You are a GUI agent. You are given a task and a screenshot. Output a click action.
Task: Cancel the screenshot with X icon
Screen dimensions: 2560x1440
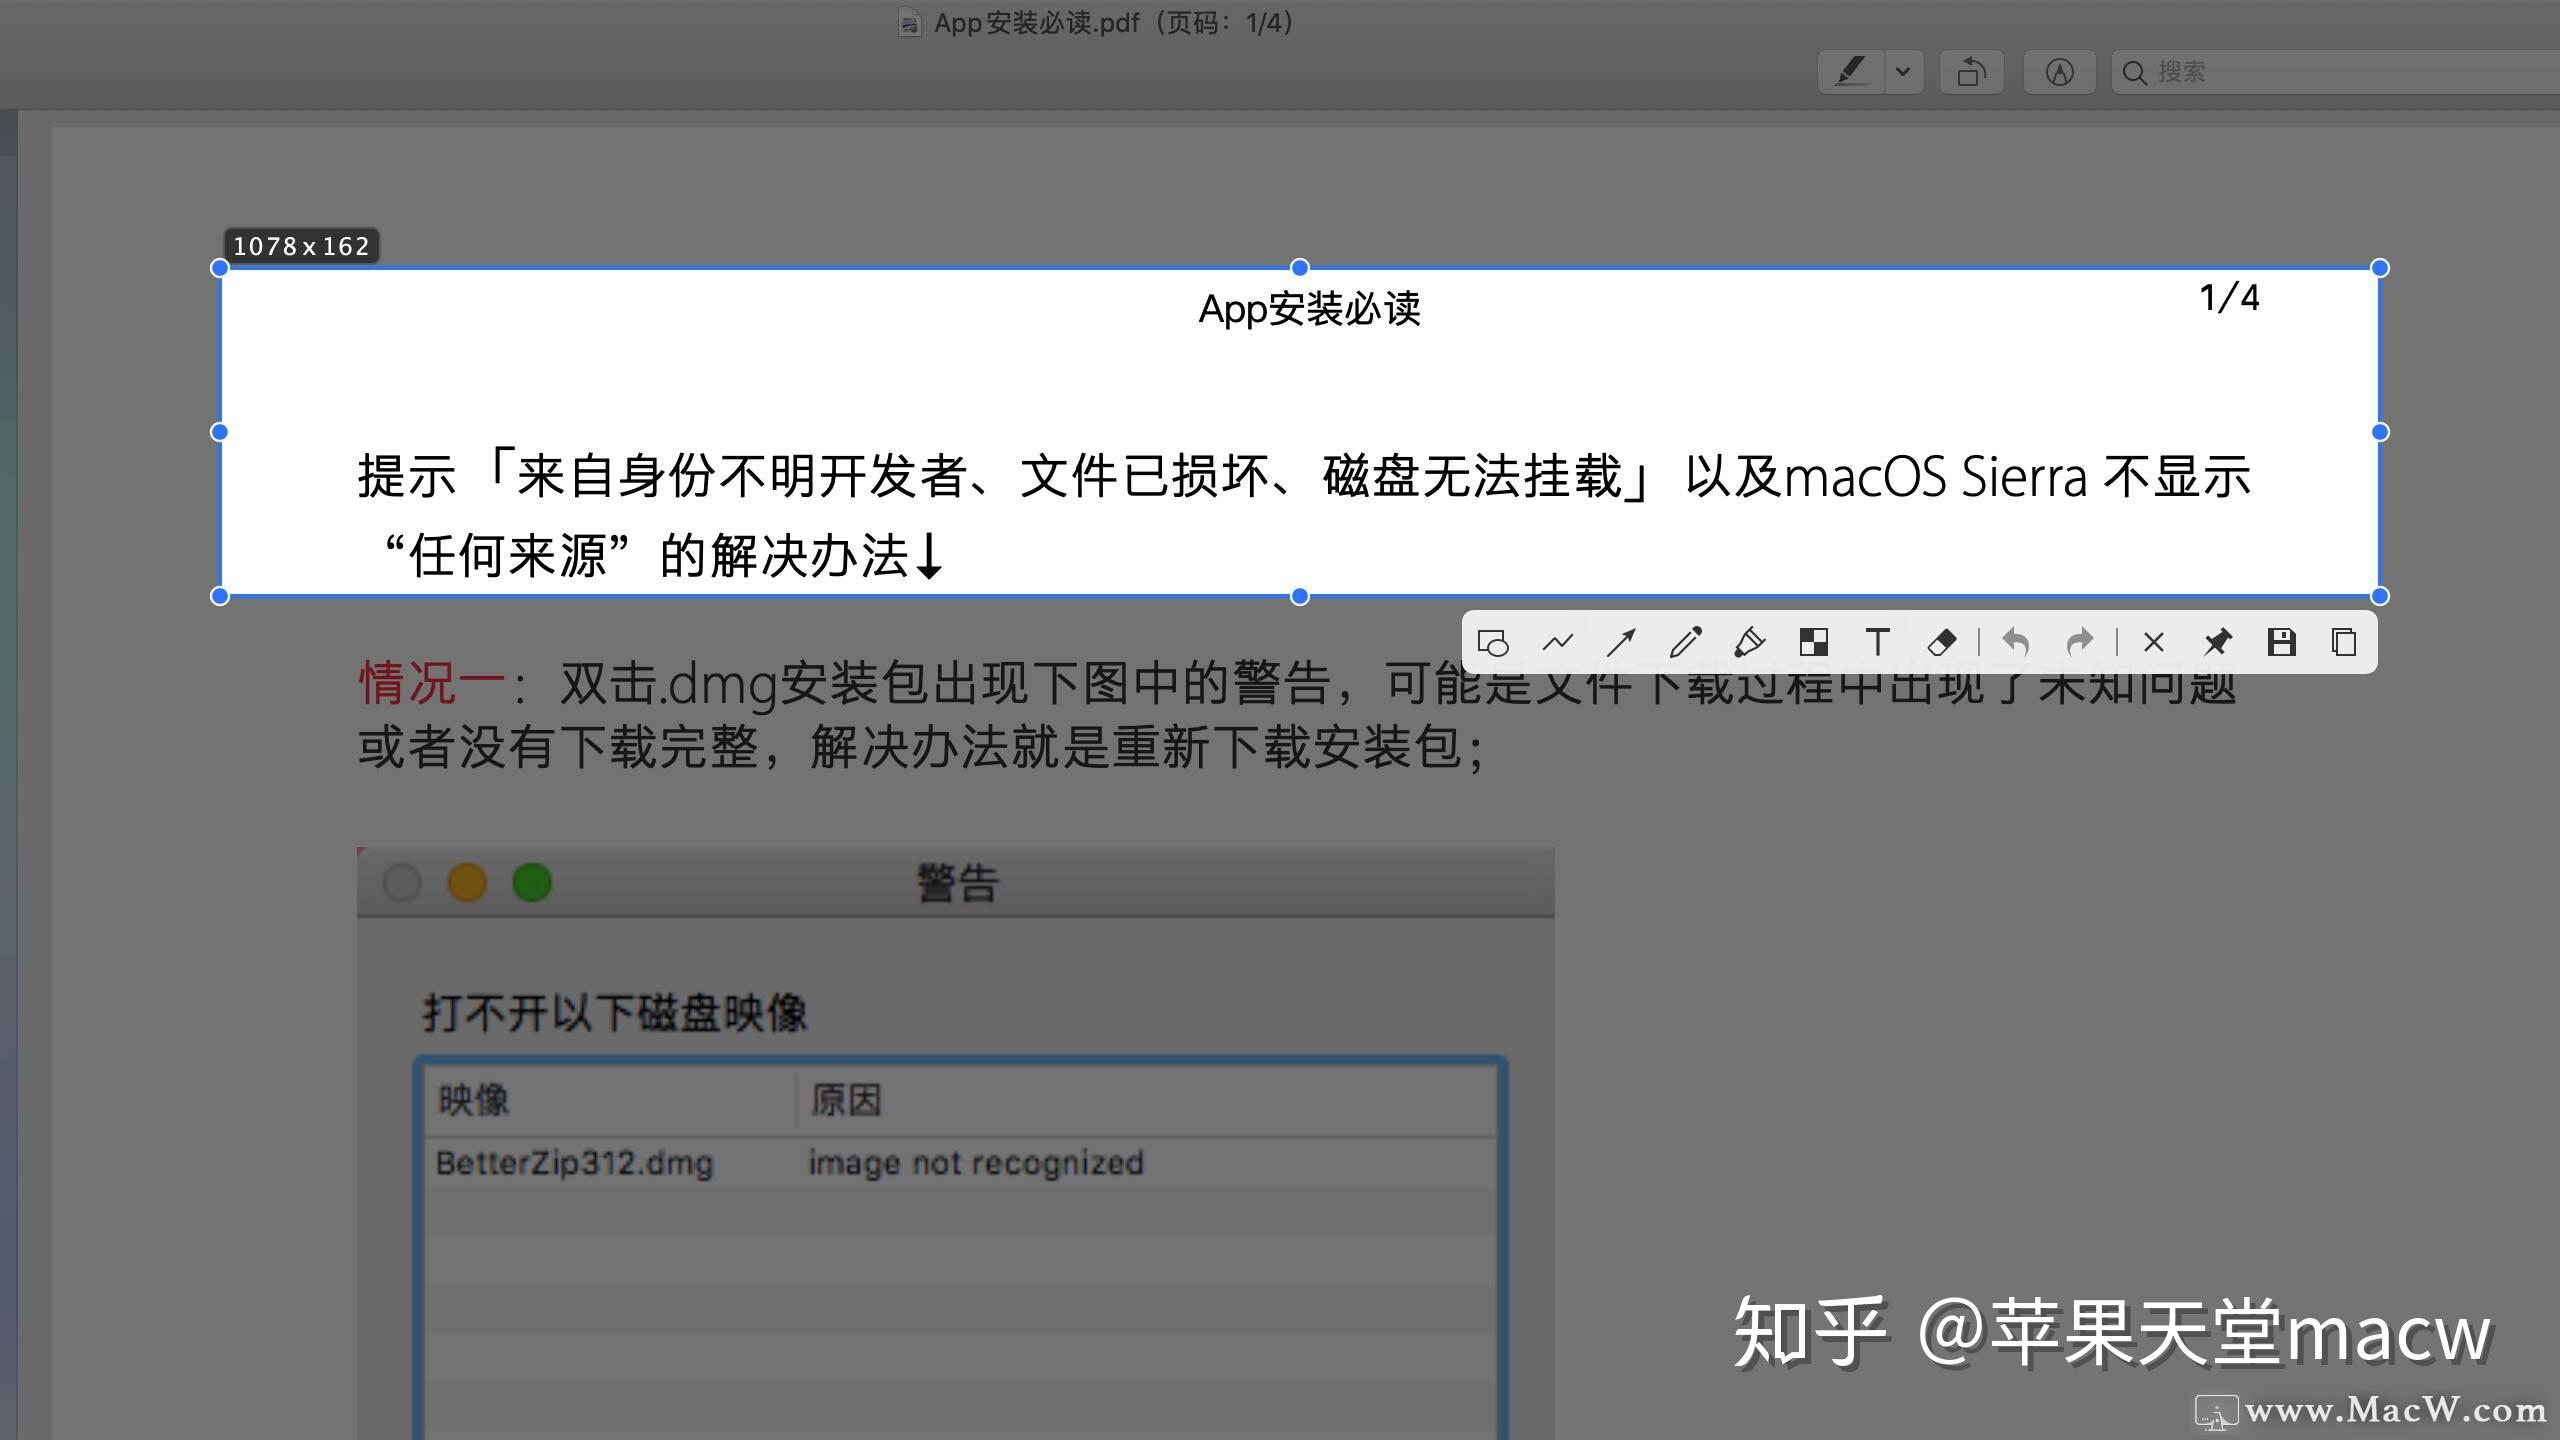2153,642
